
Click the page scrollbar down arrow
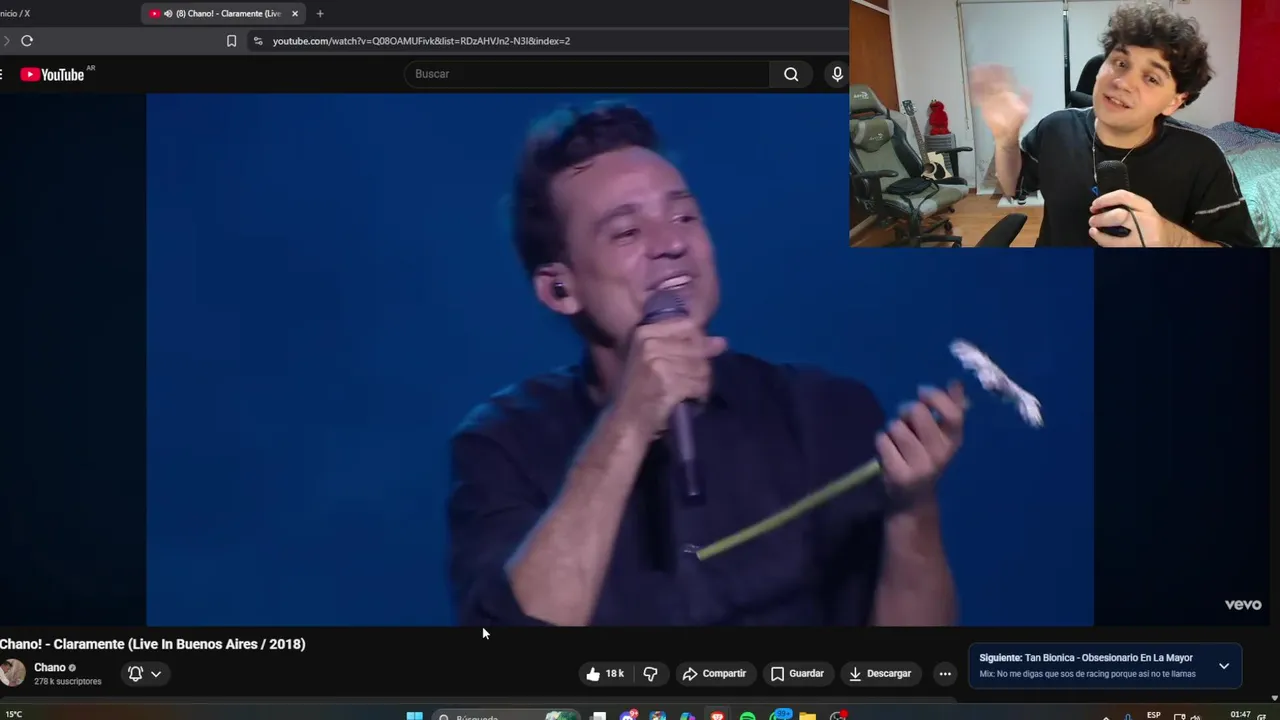pyautogui.click(x=1274, y=698)
